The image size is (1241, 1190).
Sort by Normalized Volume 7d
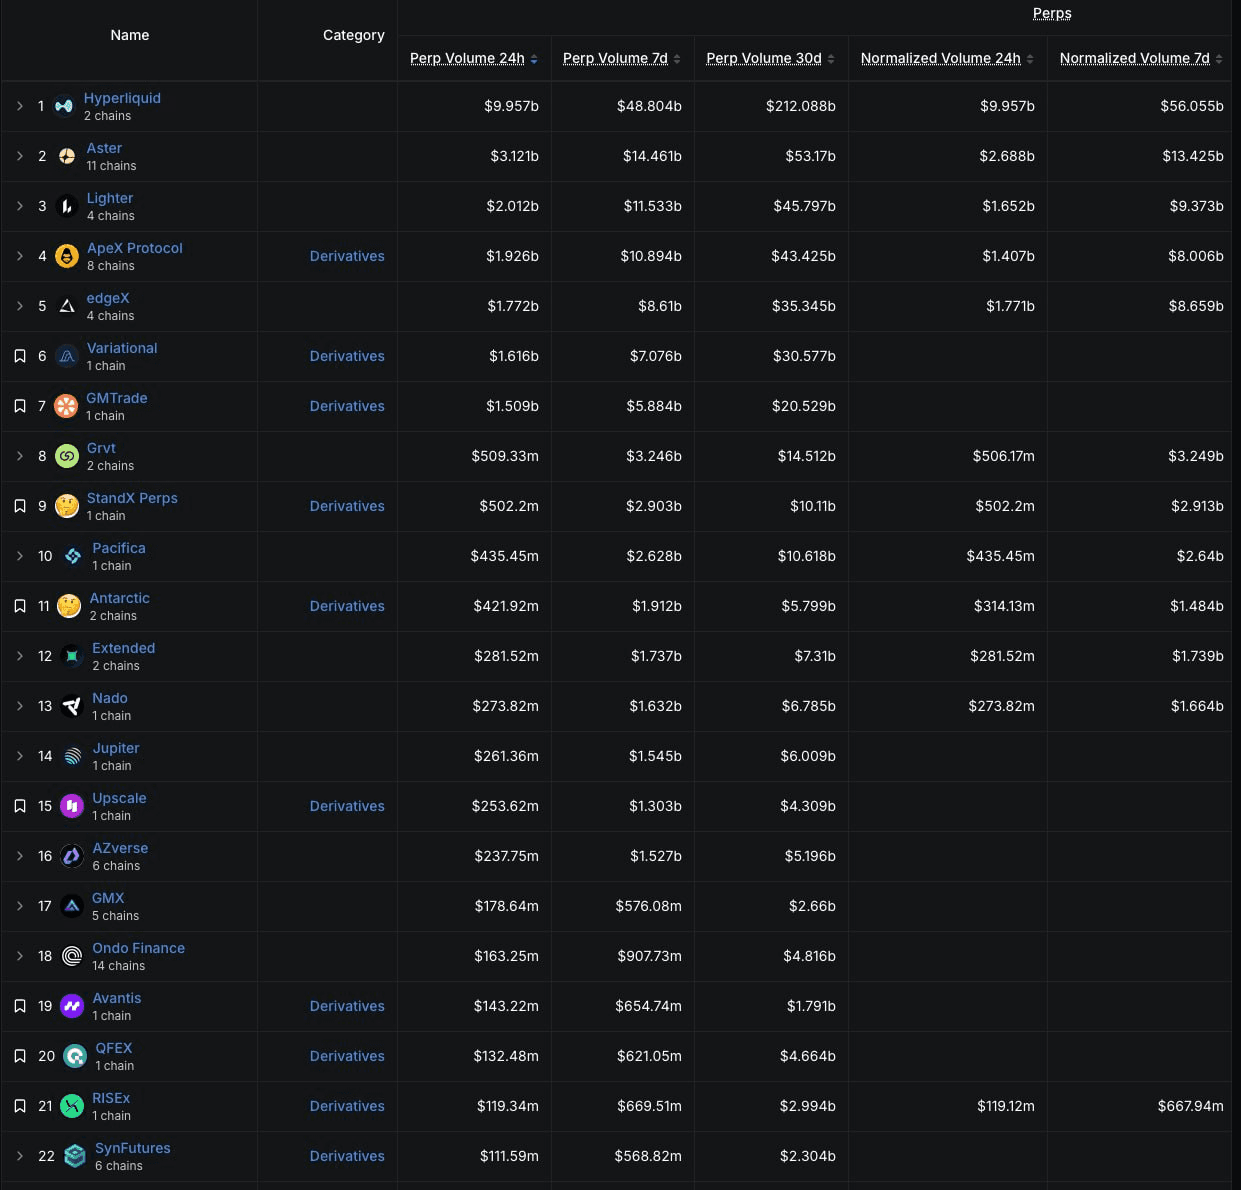point(1141,58)
